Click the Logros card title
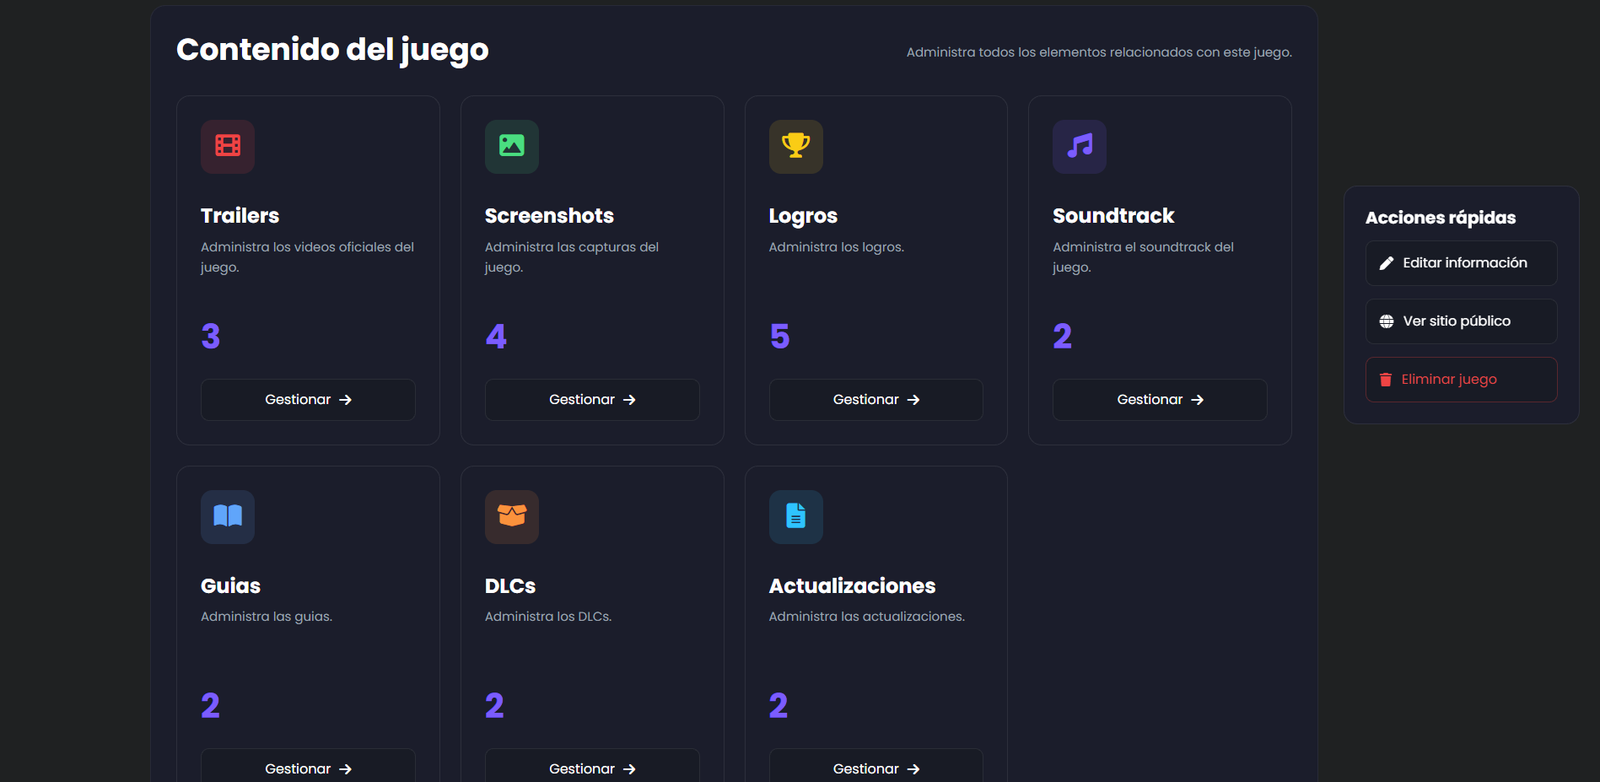Viewport: 1600px width, 782px height. tap(803, 216)
